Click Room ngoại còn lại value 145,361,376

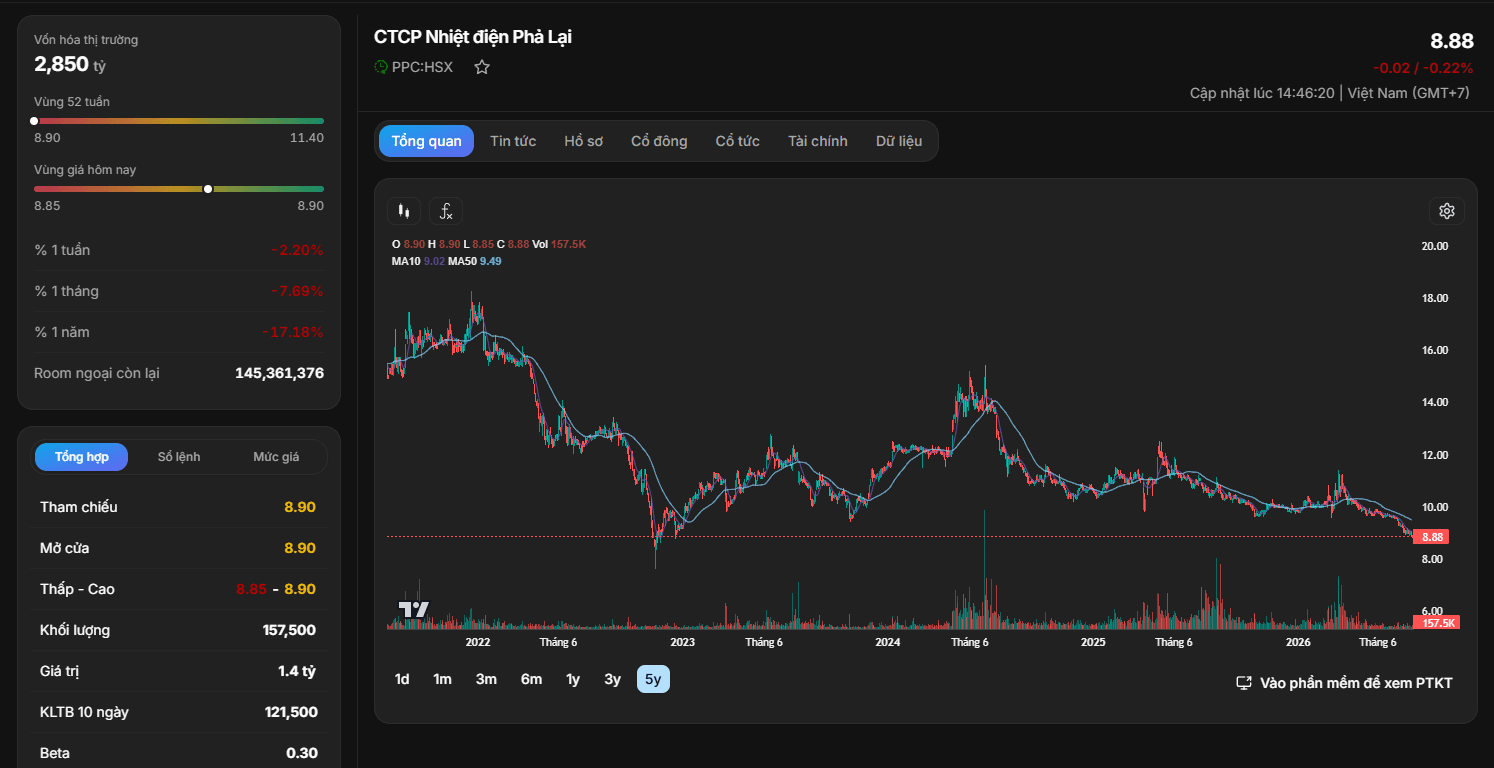tap(279, 373)
